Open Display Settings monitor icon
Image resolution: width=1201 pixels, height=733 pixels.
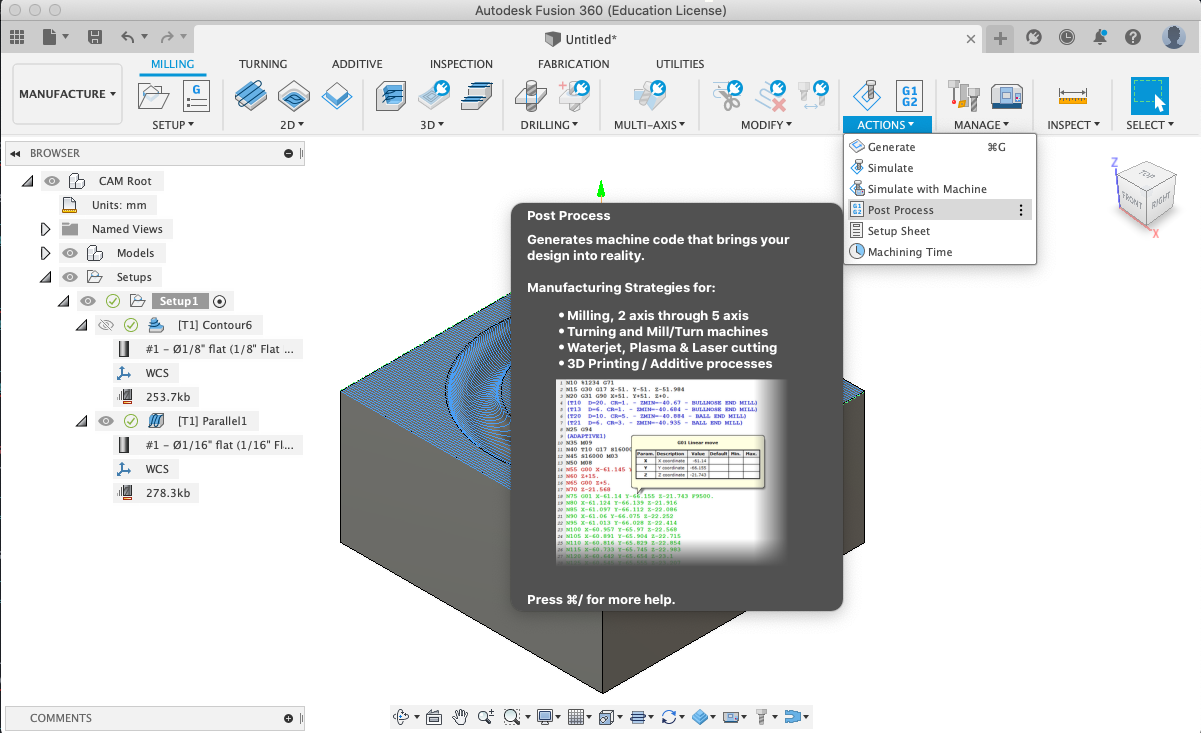545,716
